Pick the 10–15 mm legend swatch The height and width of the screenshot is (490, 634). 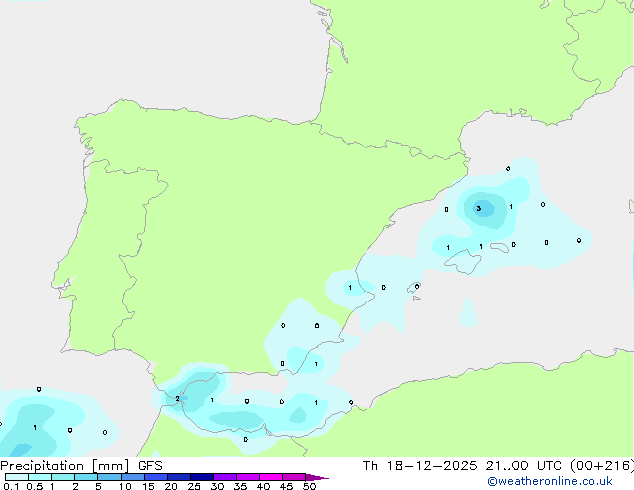[132, 477]
